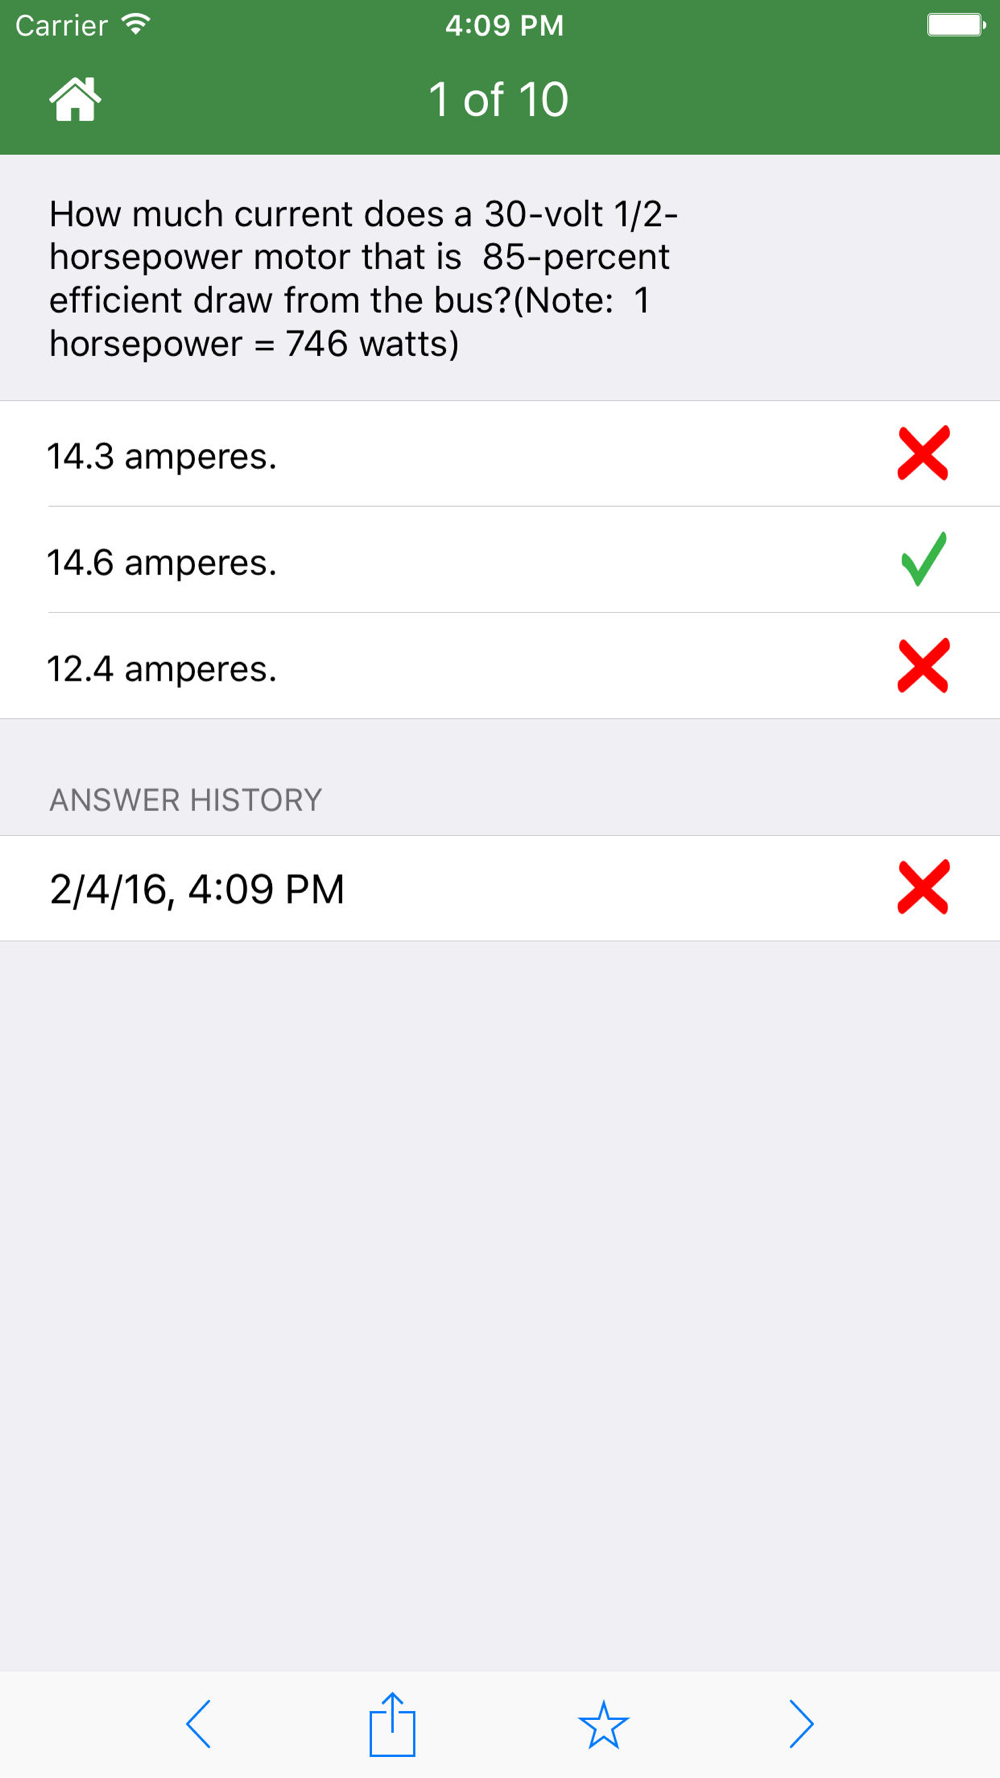Tap the question text about motor current
Viewport: 1000px width, 1778px height.
(x=364, y=278)
